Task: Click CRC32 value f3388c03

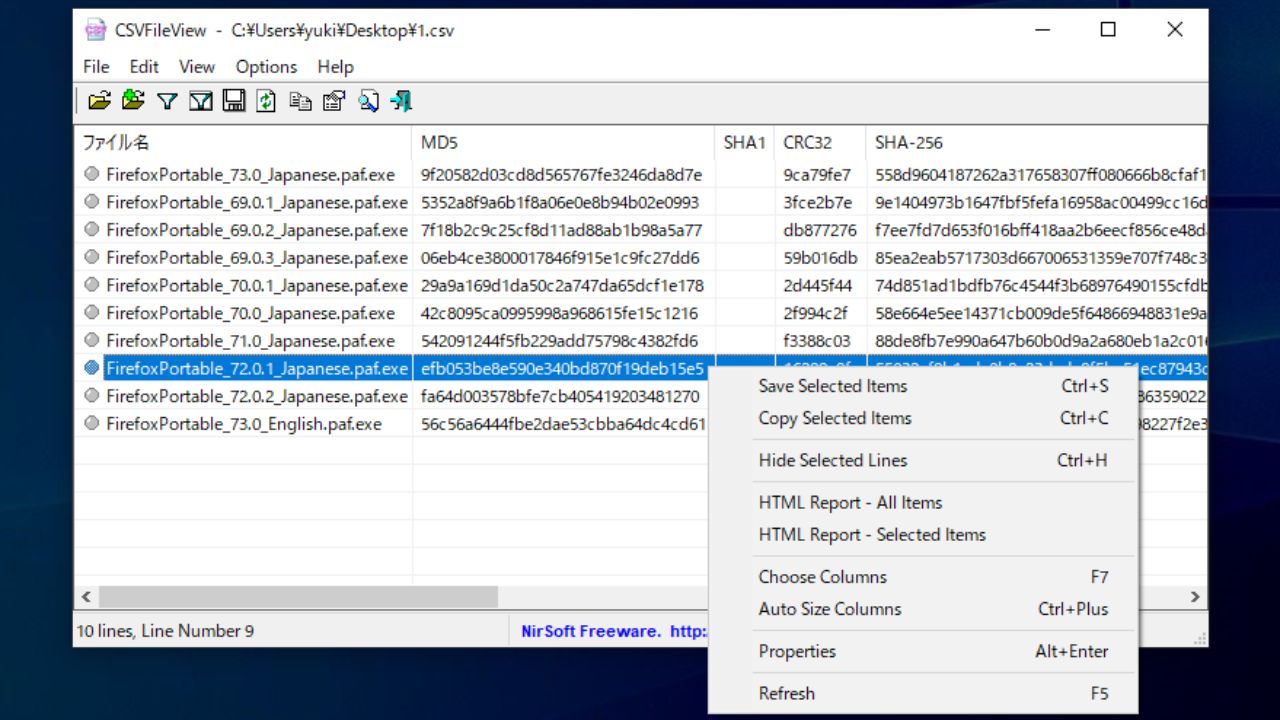Action: coord(817,341)
